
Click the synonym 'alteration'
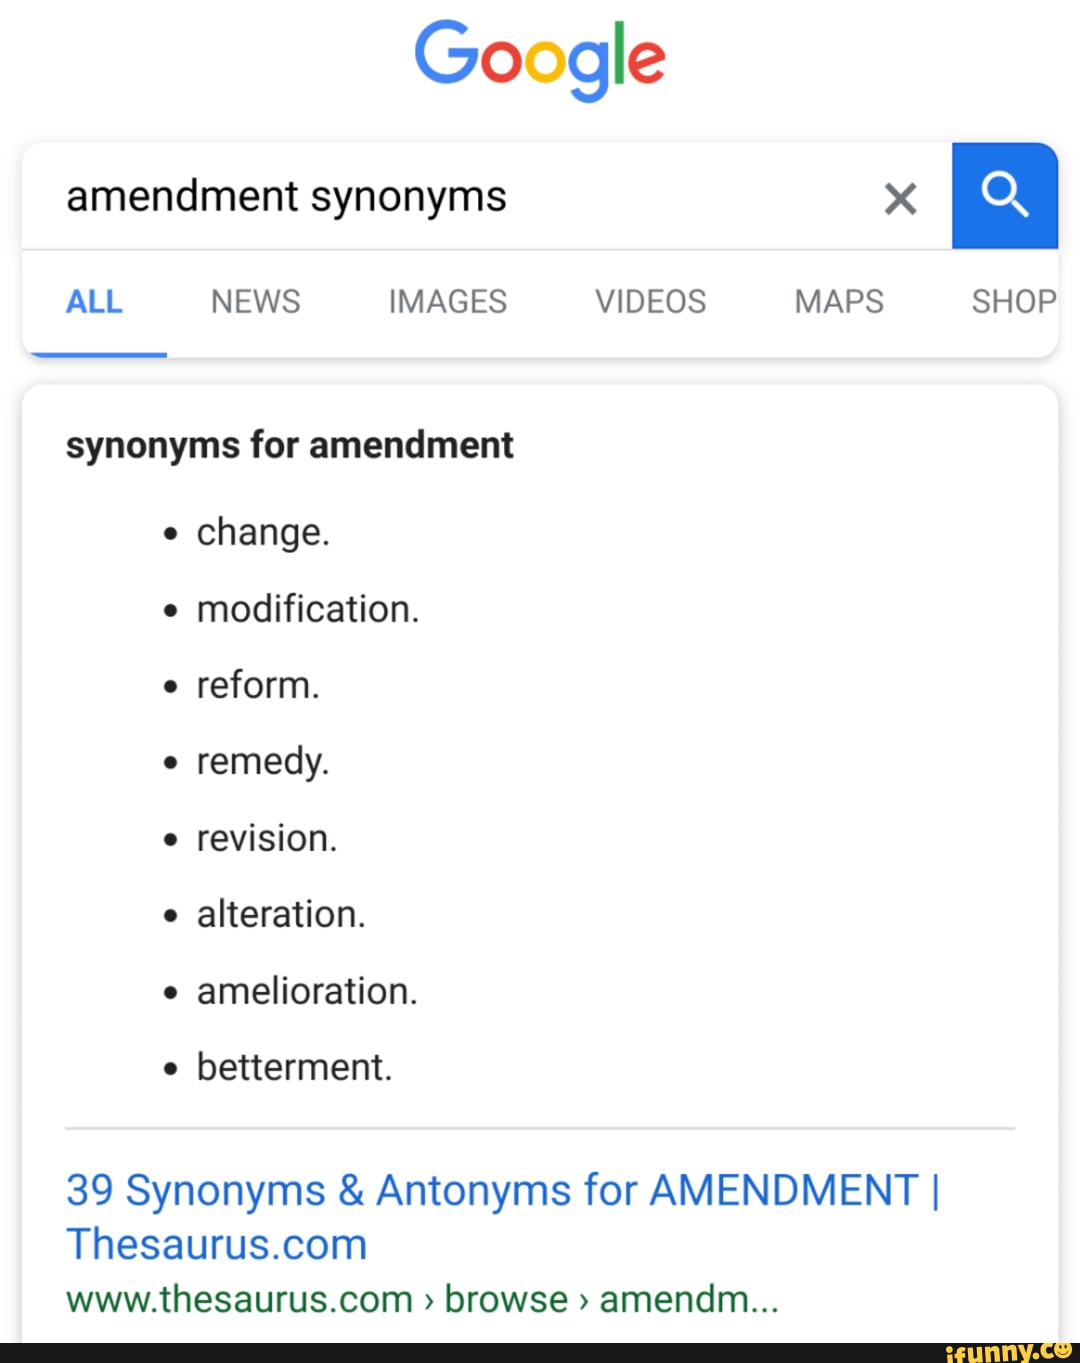pyautogui.click(x=281, y=914)
